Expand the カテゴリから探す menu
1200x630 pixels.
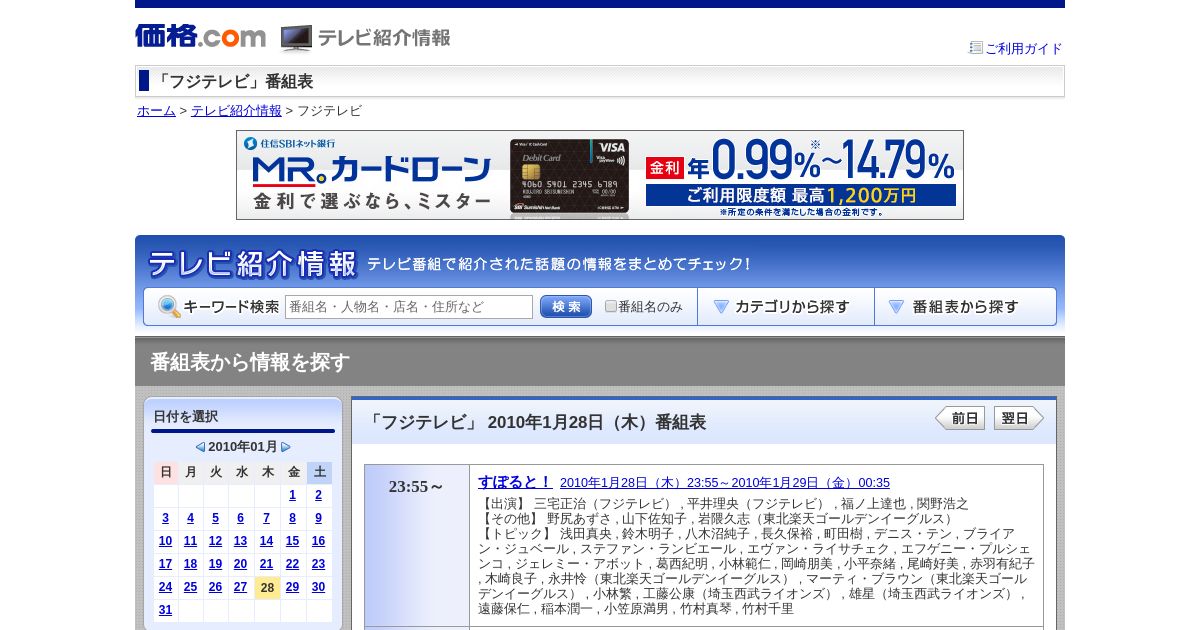pos(786,307)
